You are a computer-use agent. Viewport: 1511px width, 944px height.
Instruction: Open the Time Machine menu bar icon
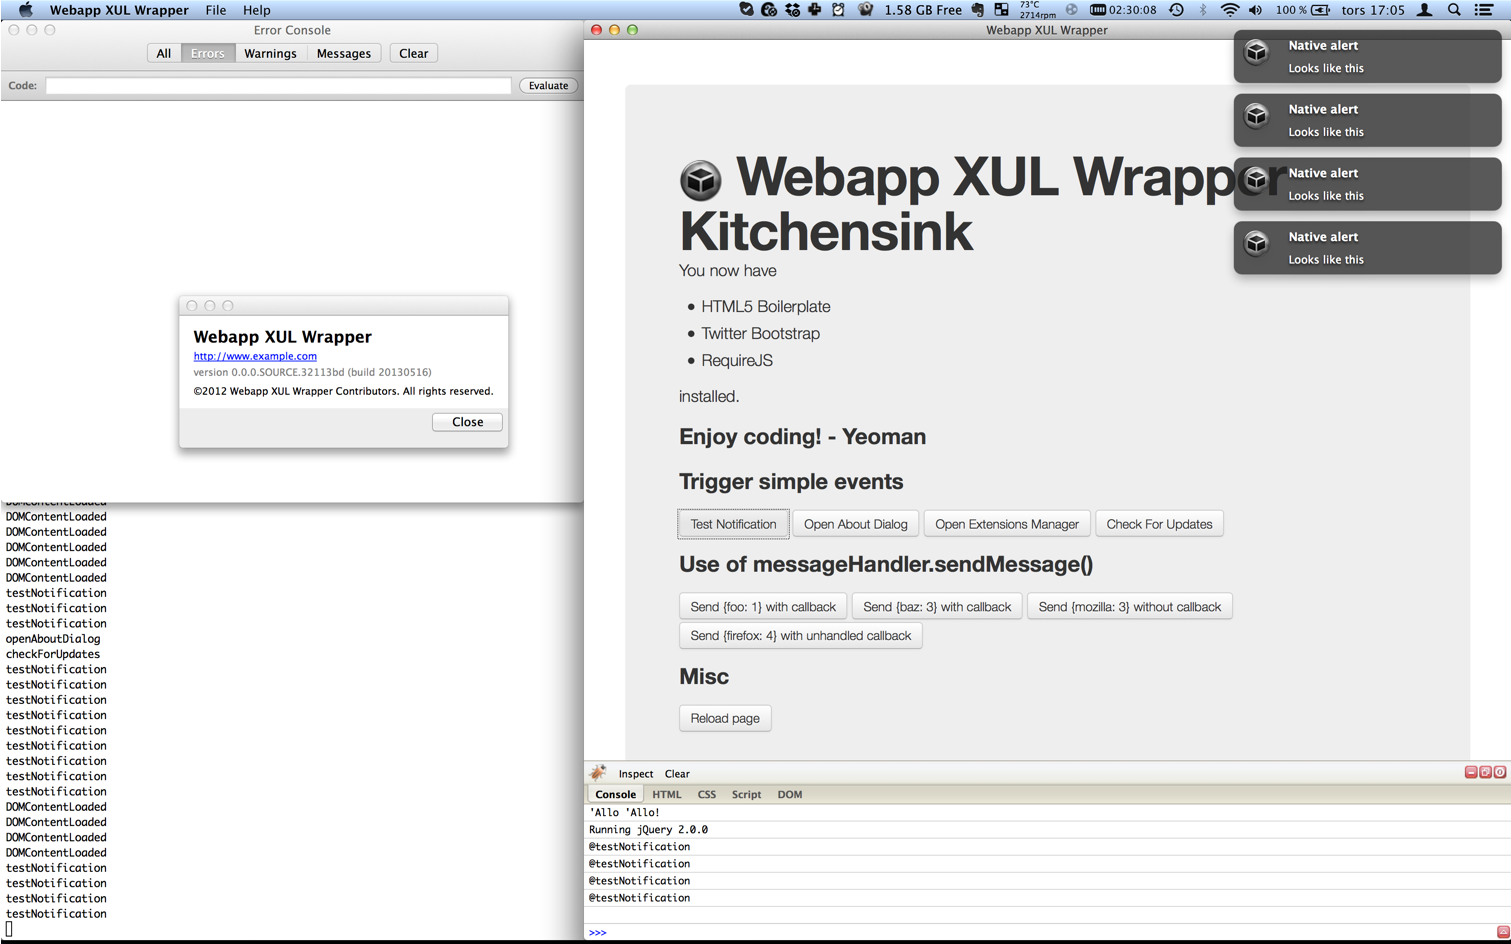coord(1177,10)
